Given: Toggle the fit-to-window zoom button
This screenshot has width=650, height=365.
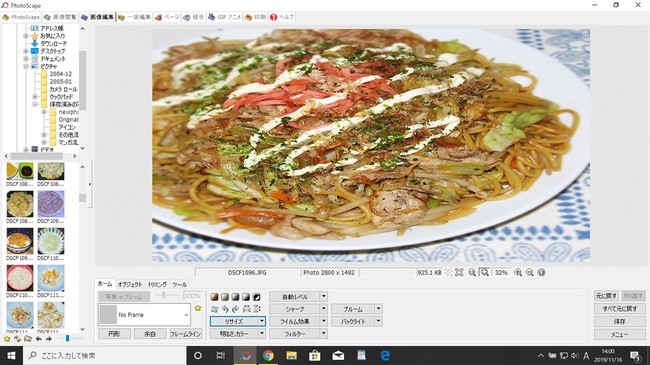Looking at the screenshot, I should click(x=484, y=273).
